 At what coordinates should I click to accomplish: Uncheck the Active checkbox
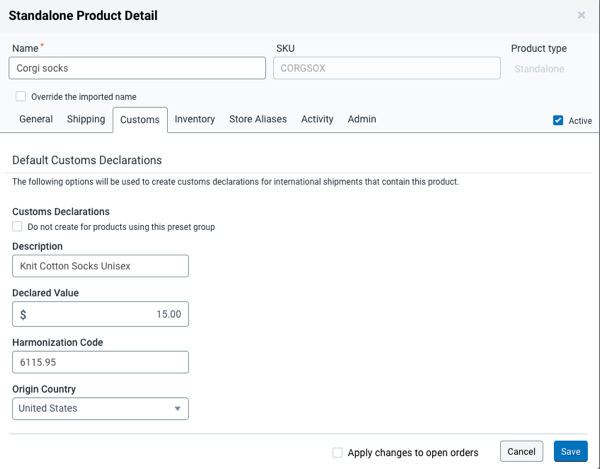(x=558, y=121)
